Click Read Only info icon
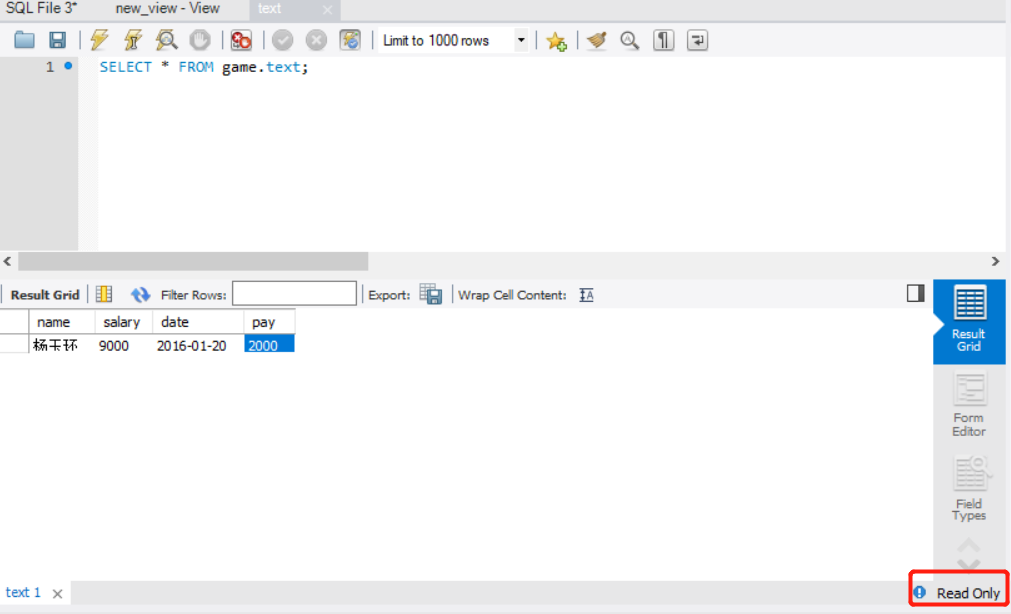The image size is (1011, 614). [x=919, y=592]
